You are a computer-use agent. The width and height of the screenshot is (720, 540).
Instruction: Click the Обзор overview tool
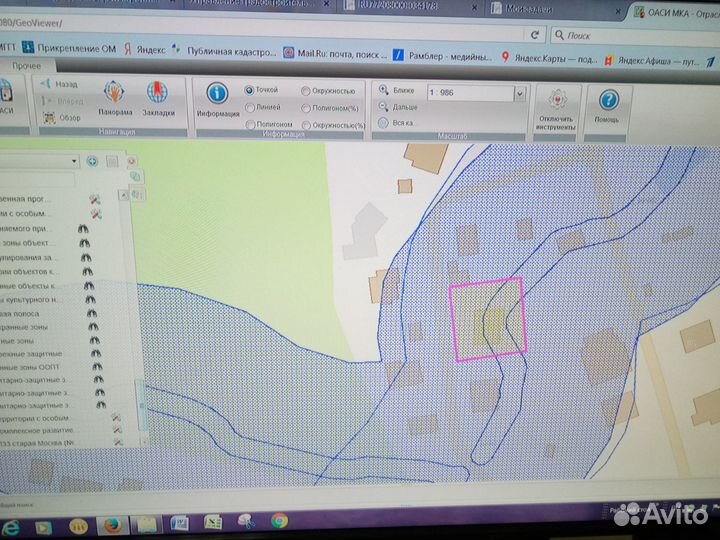pyautogui.click(x=50, y=117)
